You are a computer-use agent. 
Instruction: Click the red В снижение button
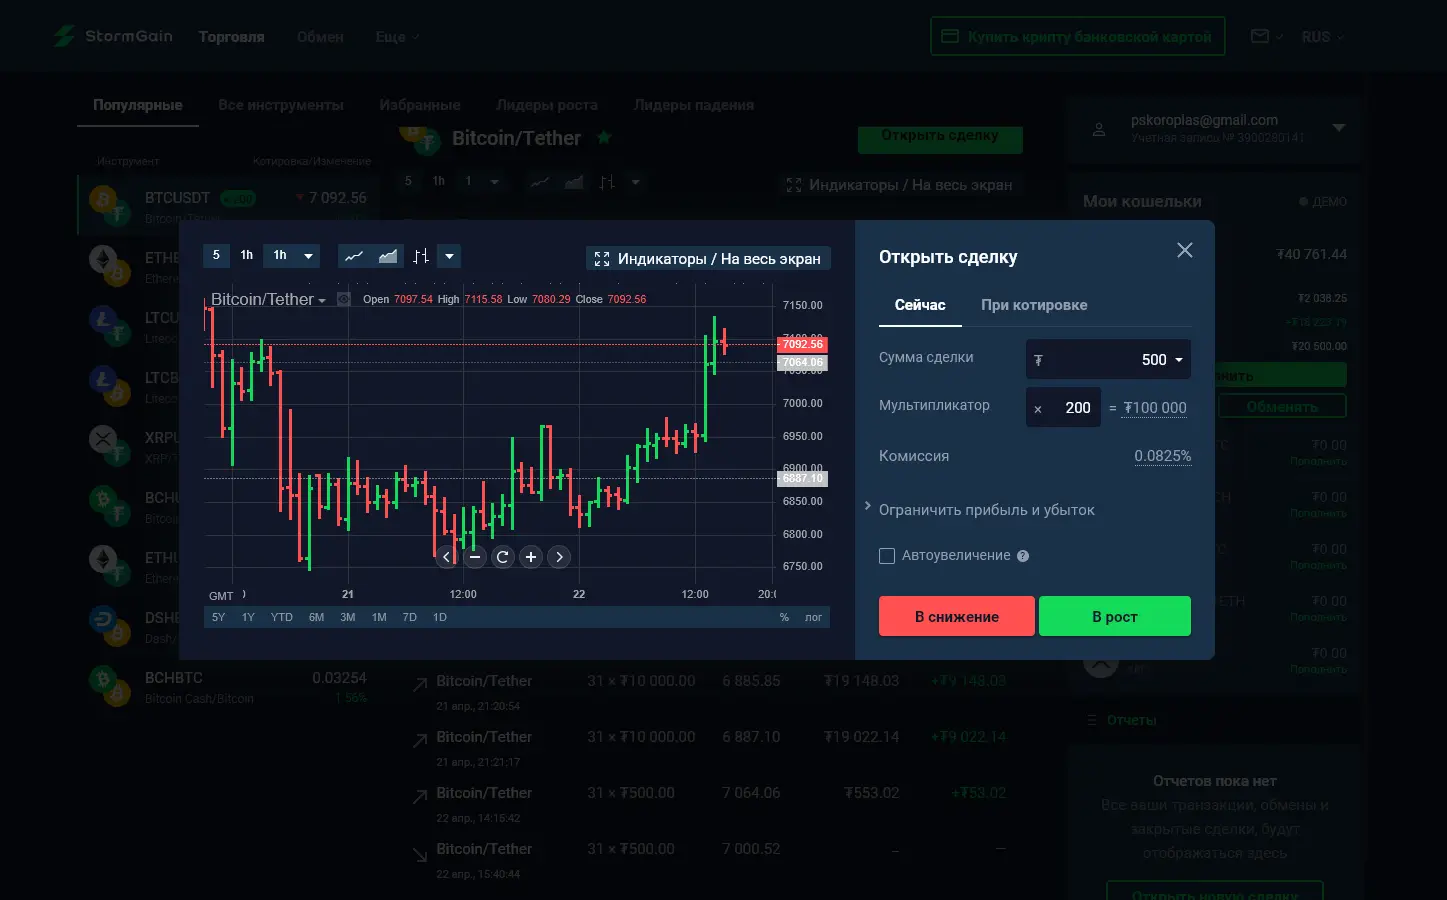[957, 616]
